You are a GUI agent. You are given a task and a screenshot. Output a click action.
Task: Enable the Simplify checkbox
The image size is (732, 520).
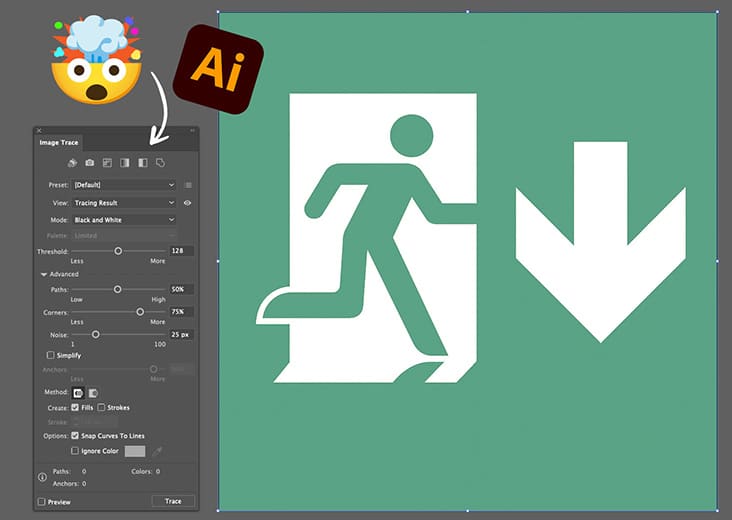point(50,355)
